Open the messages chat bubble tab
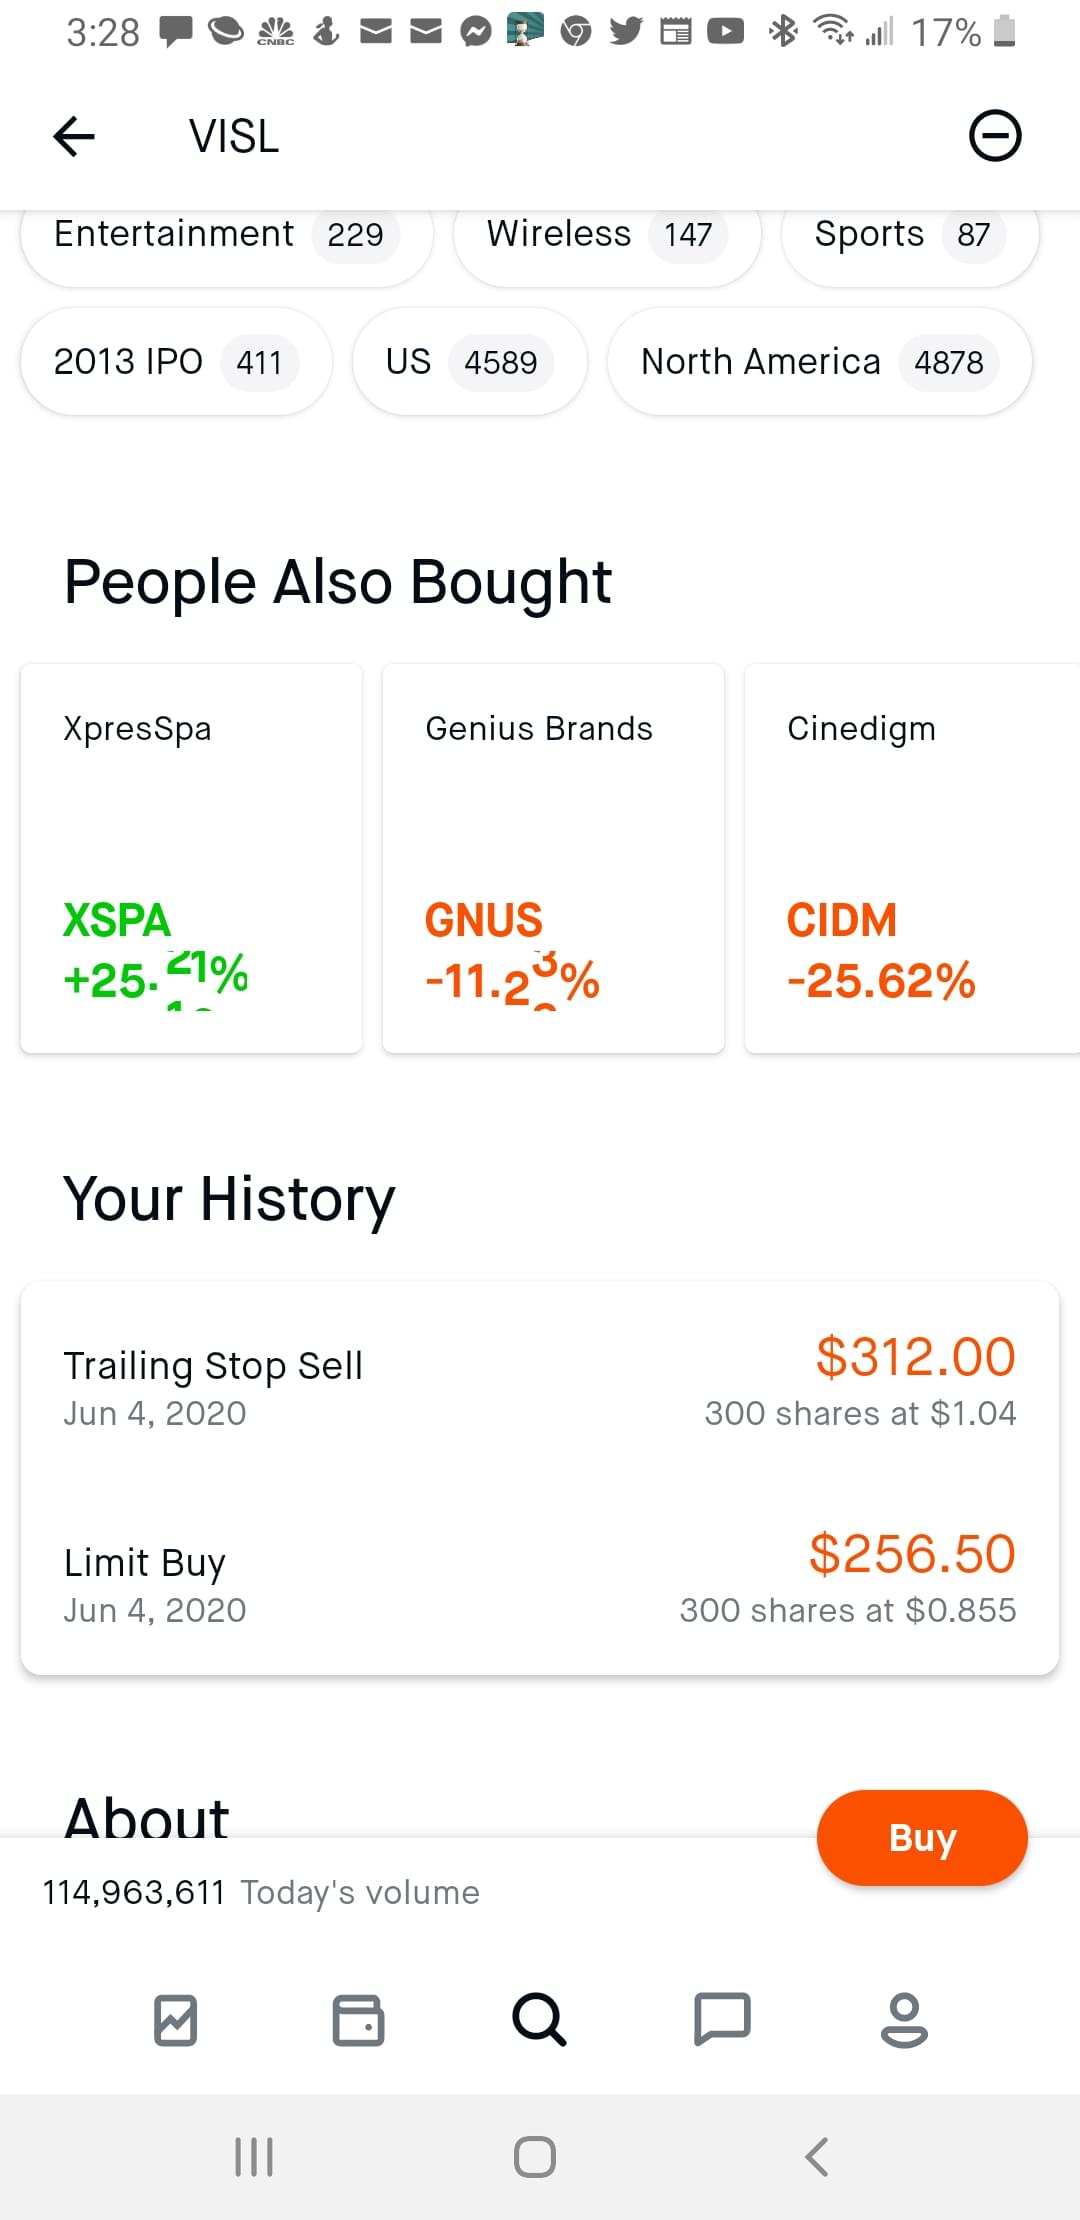1080x2220 pixels. [x=722, y=2020]
